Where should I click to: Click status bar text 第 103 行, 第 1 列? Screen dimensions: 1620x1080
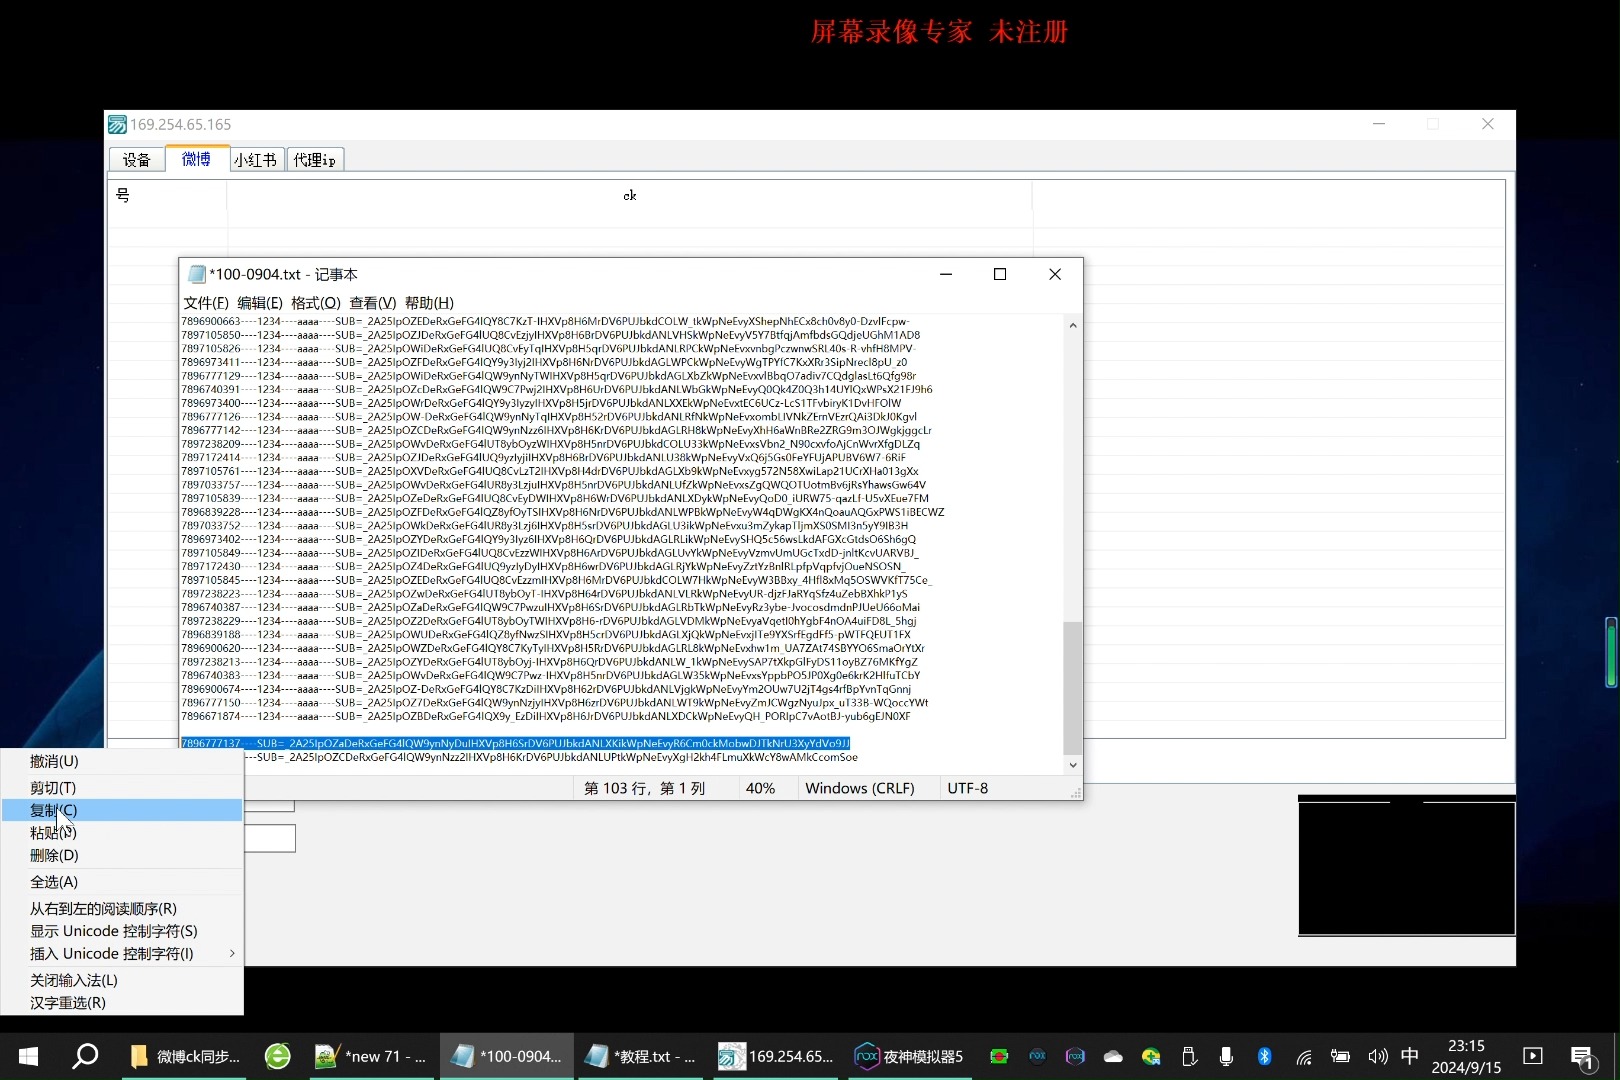(x=644, y=788)
